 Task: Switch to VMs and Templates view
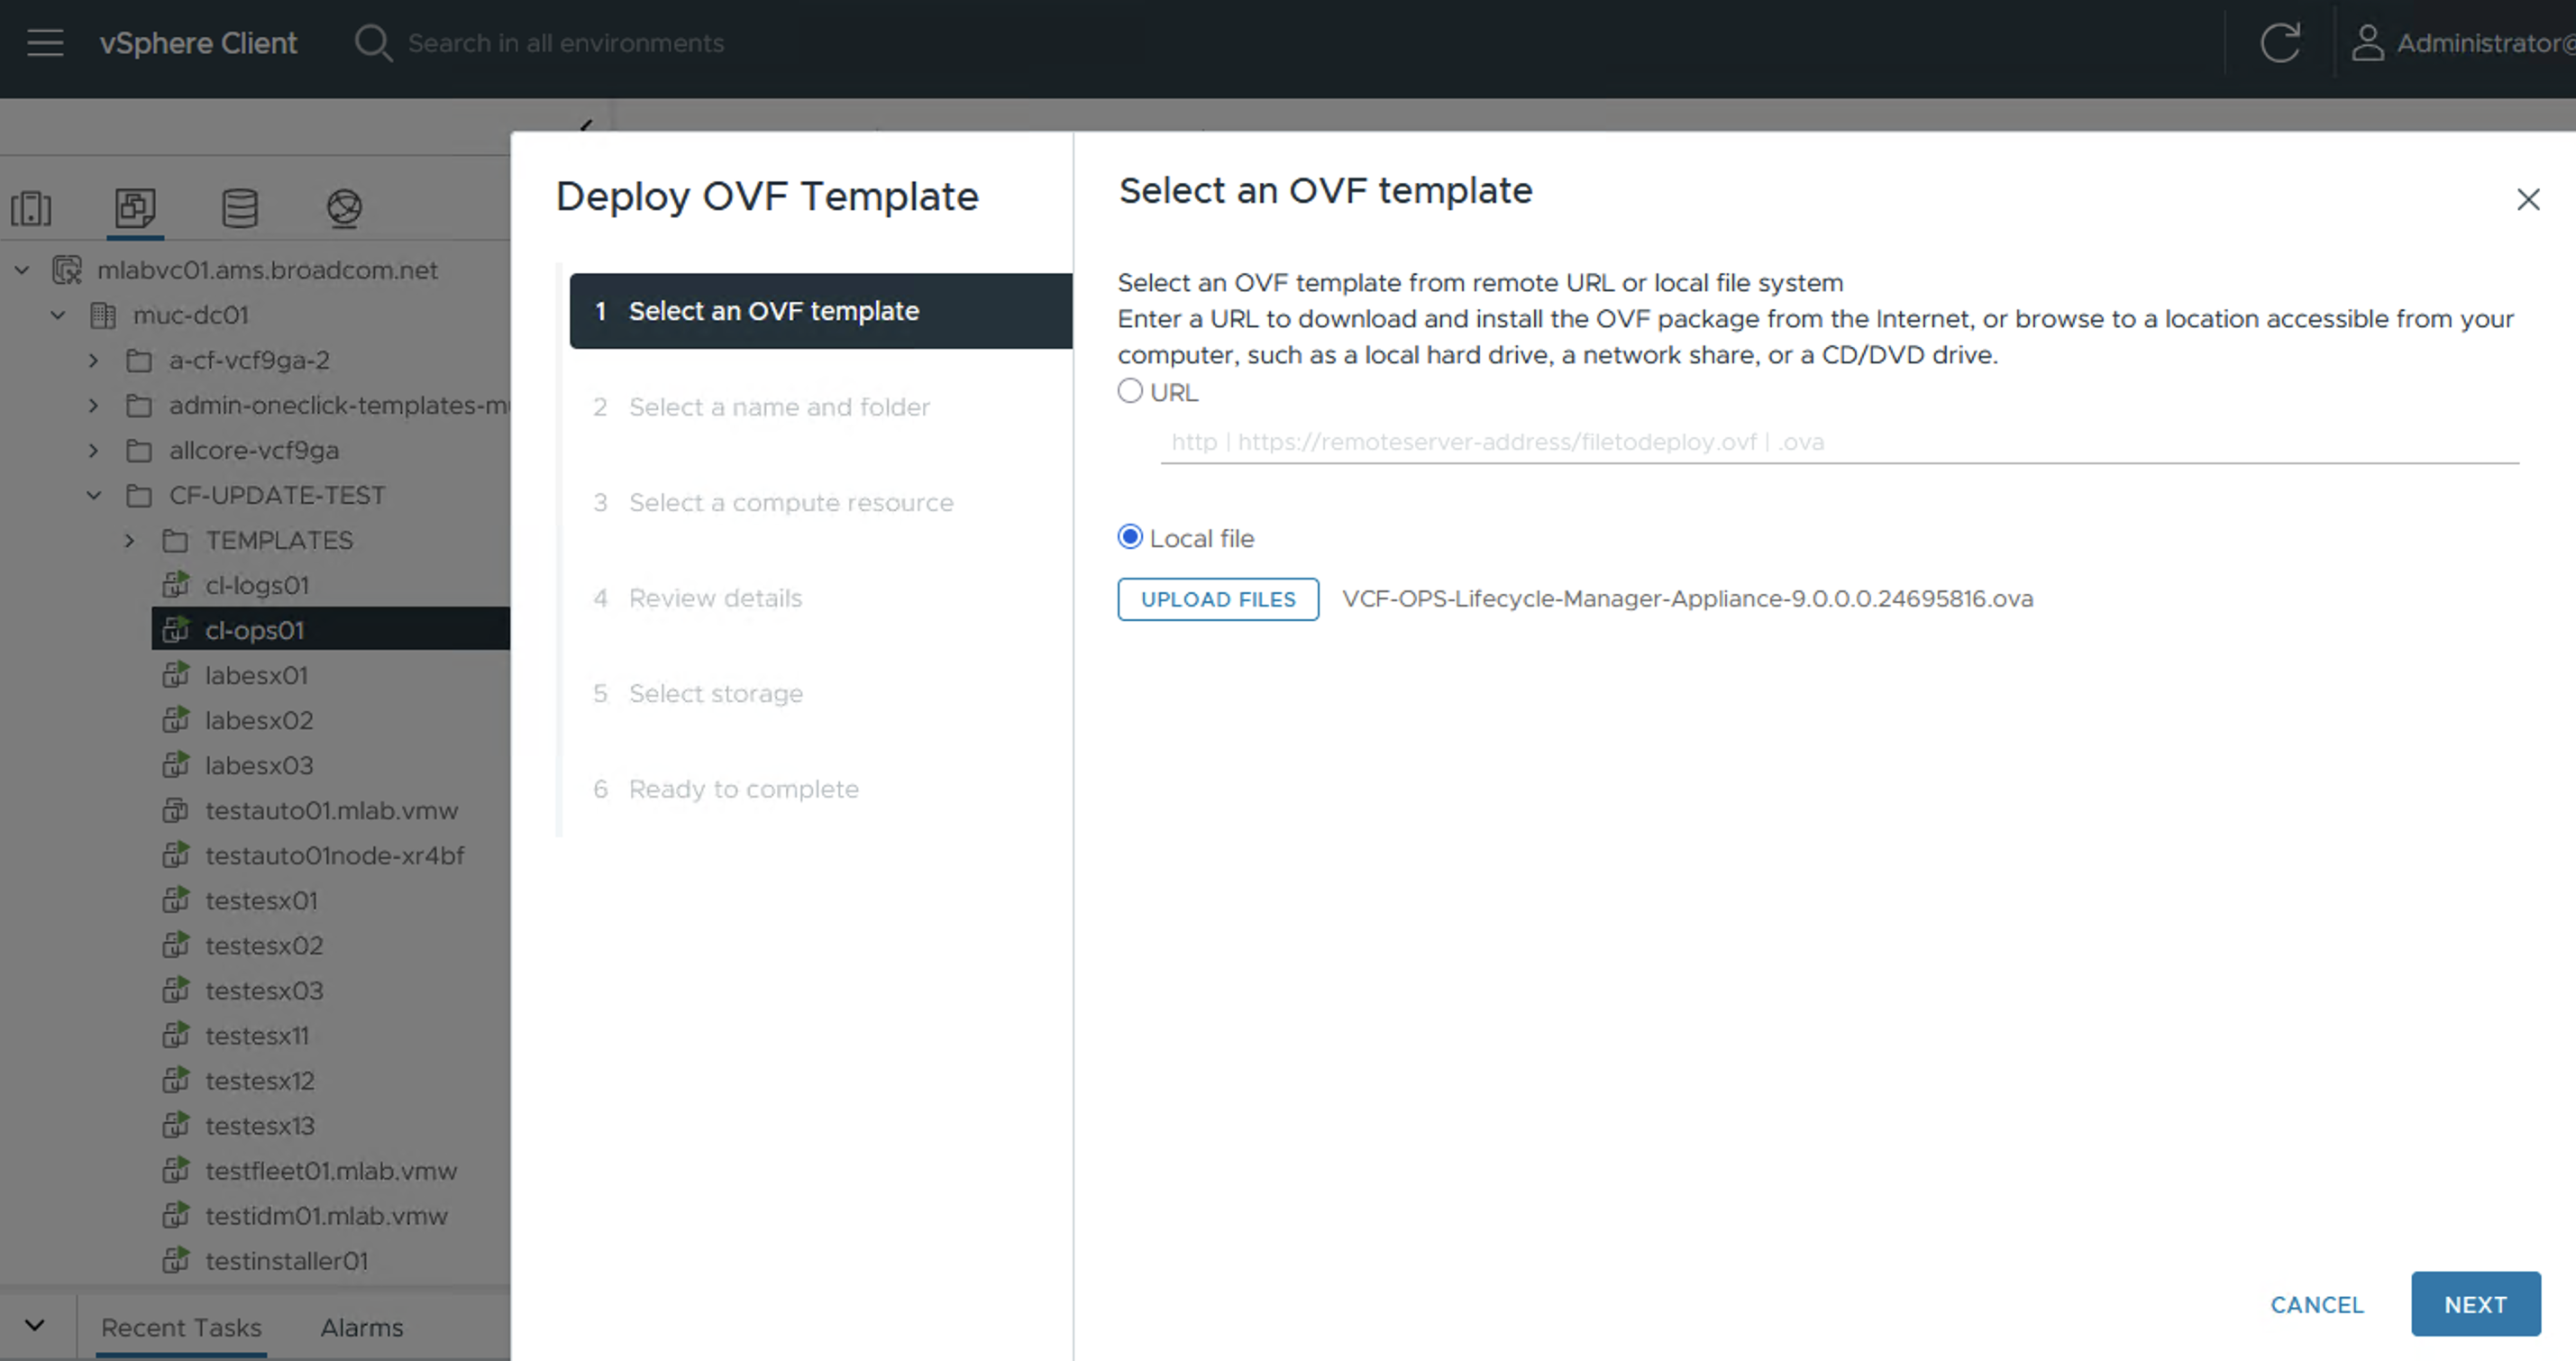click(135, 208)
